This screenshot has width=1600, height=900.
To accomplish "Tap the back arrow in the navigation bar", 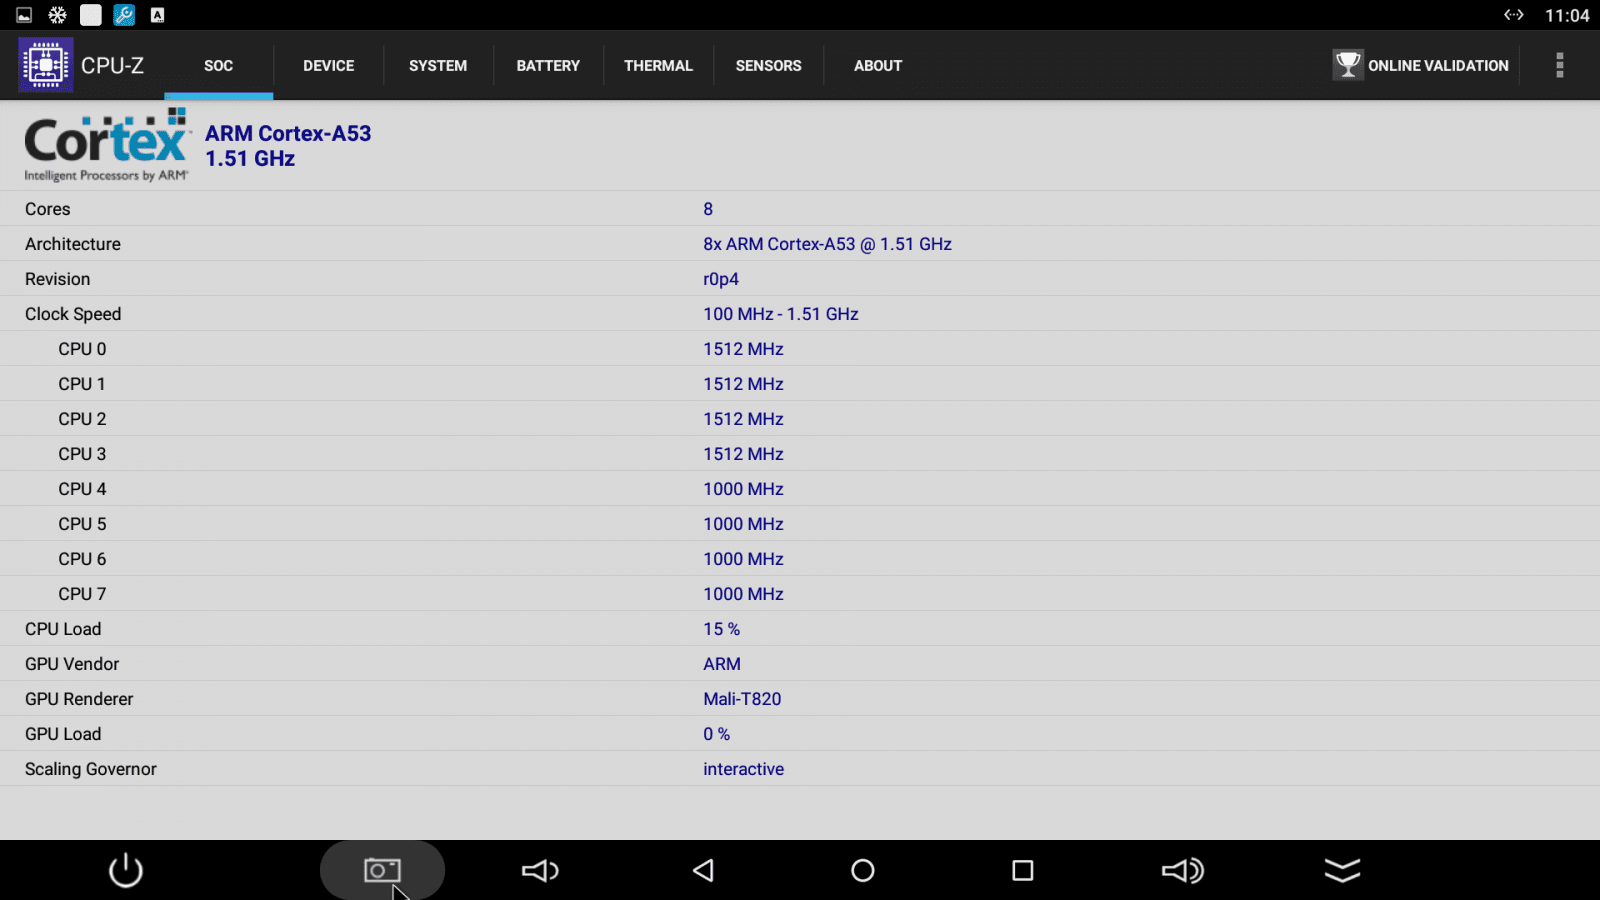I will tap(702, 870).
